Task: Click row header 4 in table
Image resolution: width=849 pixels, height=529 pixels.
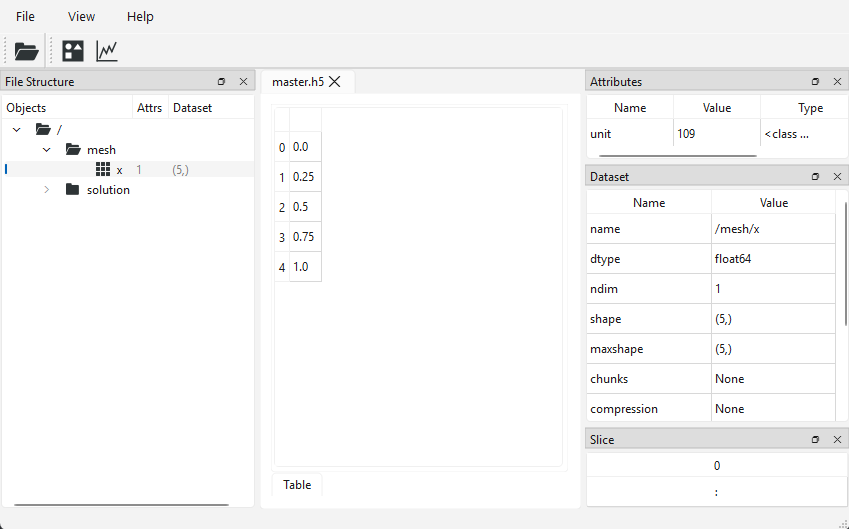Action: tap(282, 267)
